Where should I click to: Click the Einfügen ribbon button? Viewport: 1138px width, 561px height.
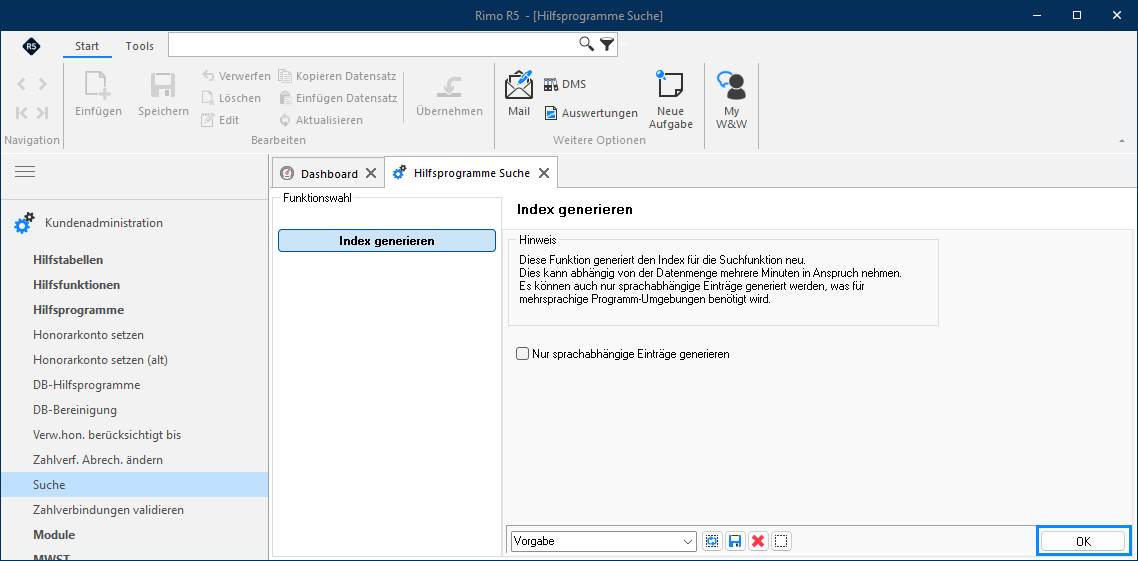click(x=99, y=93)
